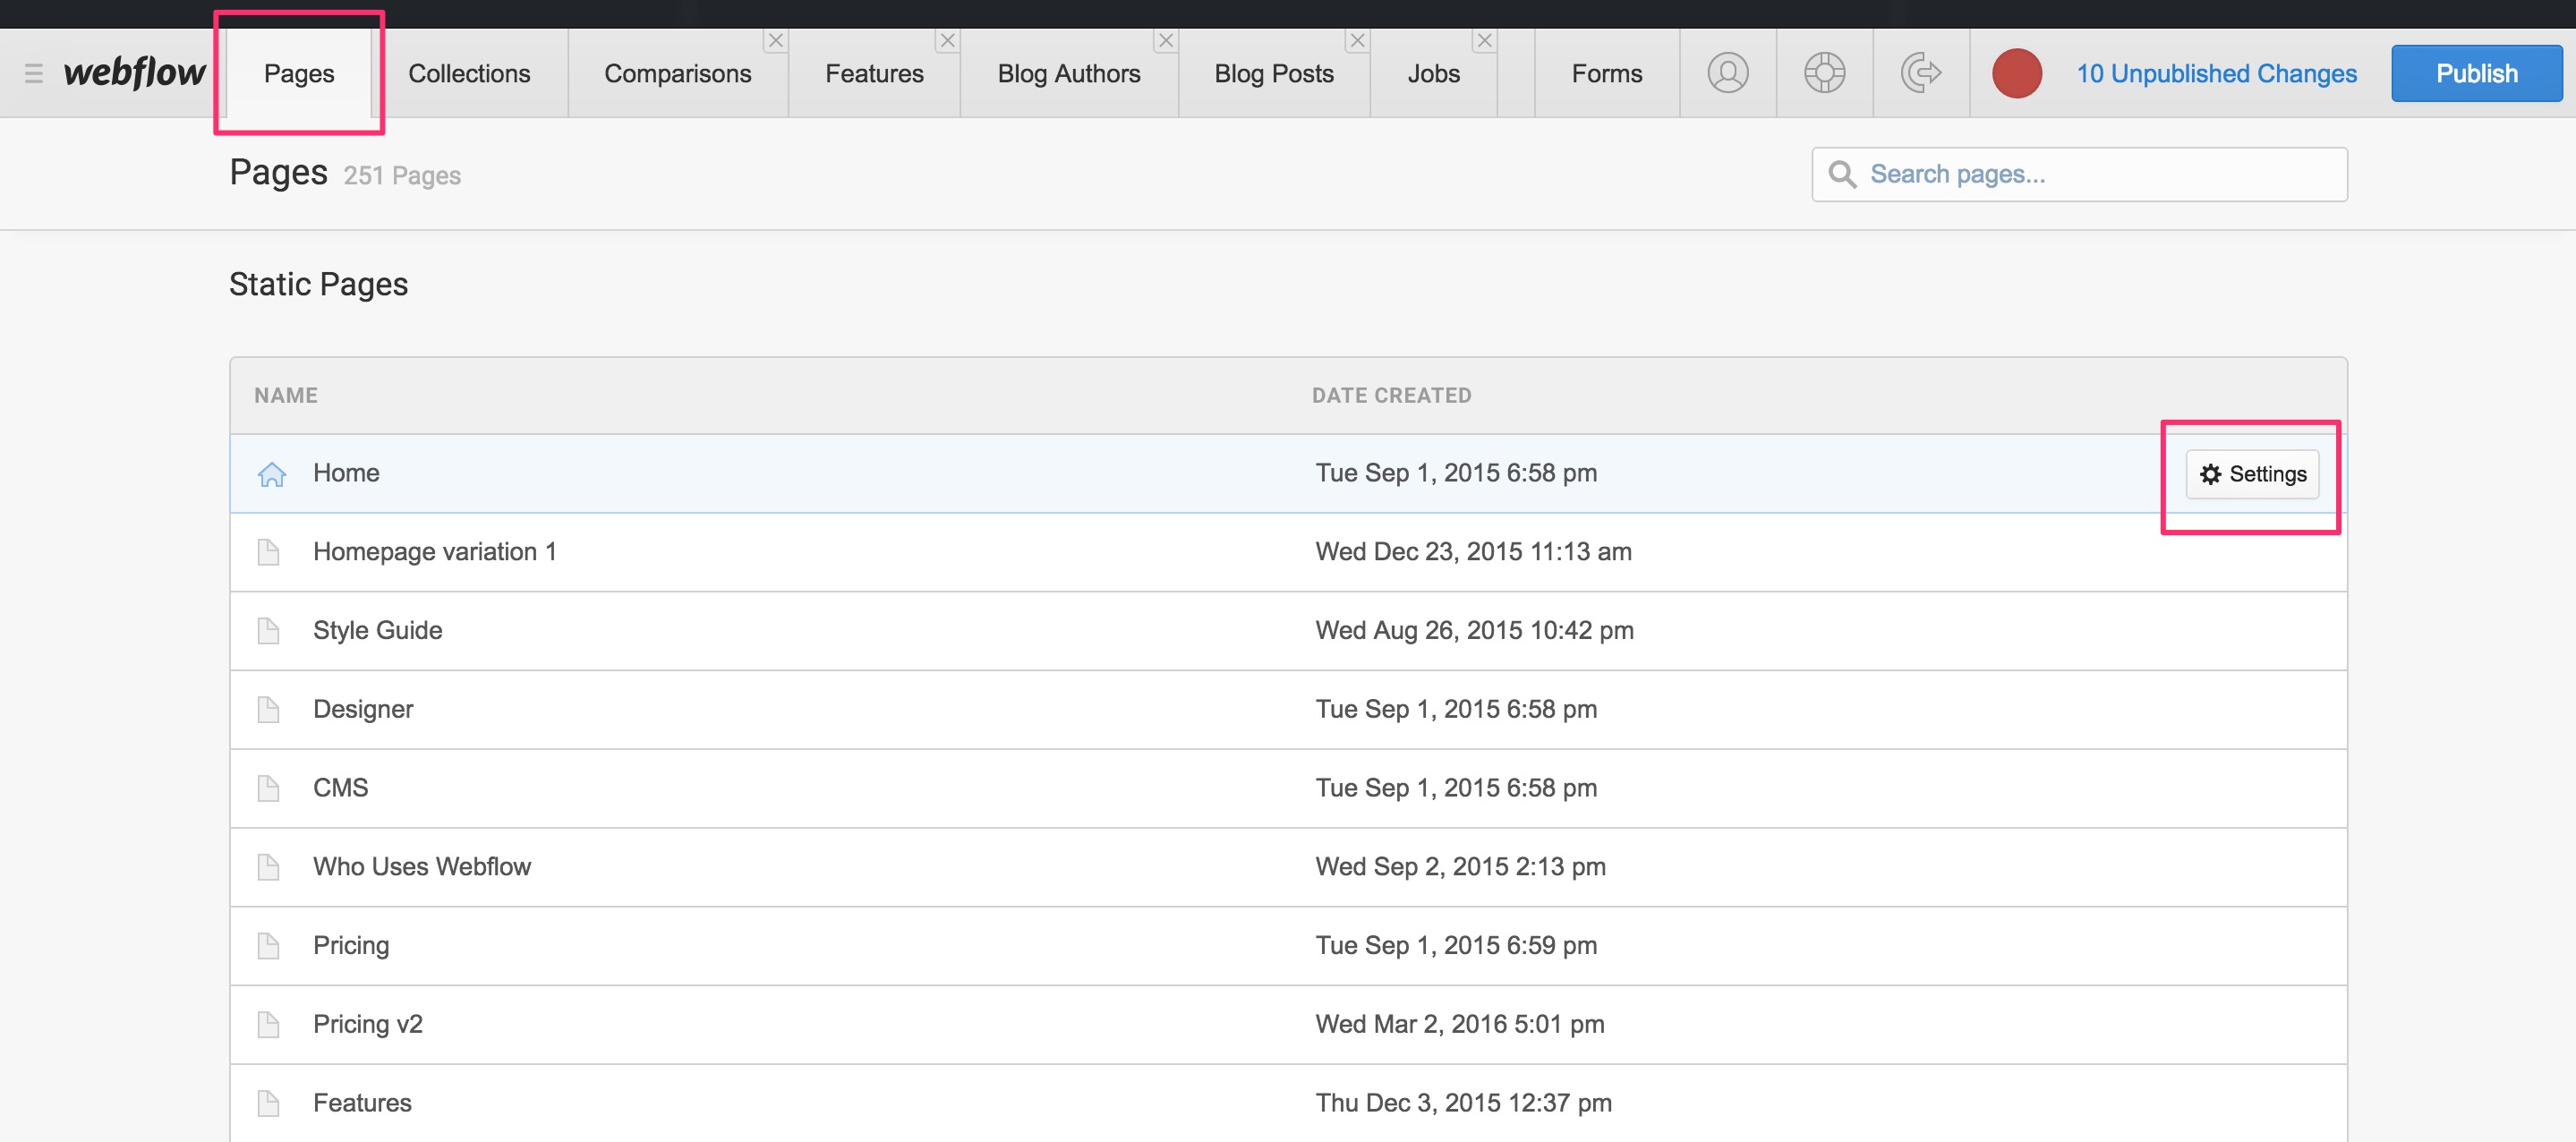Focus the Search pages field

tap(2079, 174)
